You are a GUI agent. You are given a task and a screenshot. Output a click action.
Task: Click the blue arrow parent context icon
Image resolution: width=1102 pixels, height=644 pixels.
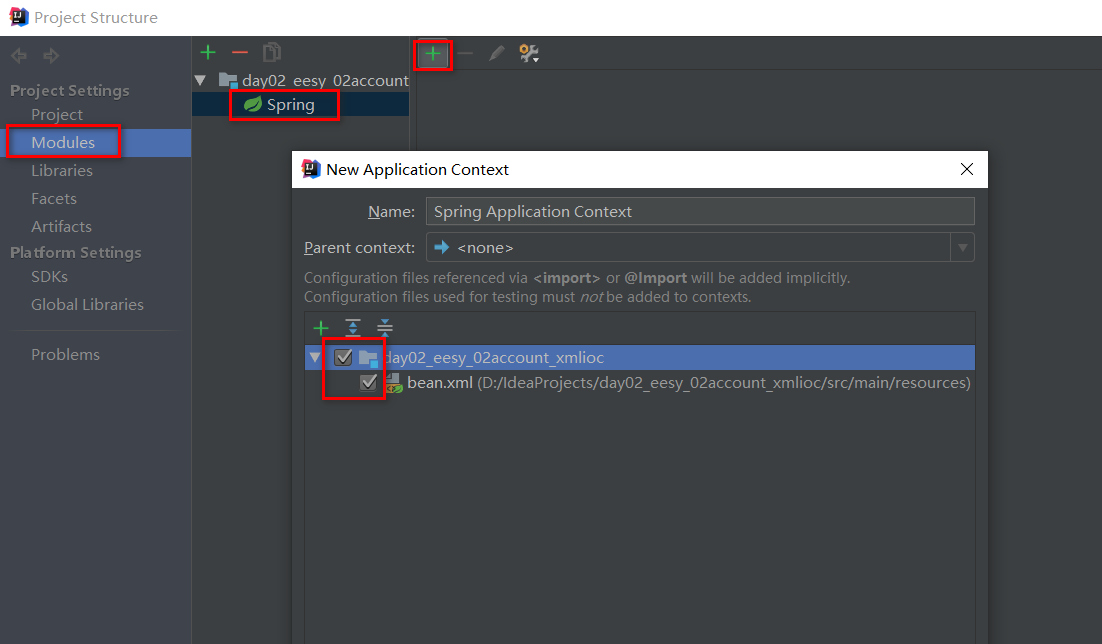point(442,247)
